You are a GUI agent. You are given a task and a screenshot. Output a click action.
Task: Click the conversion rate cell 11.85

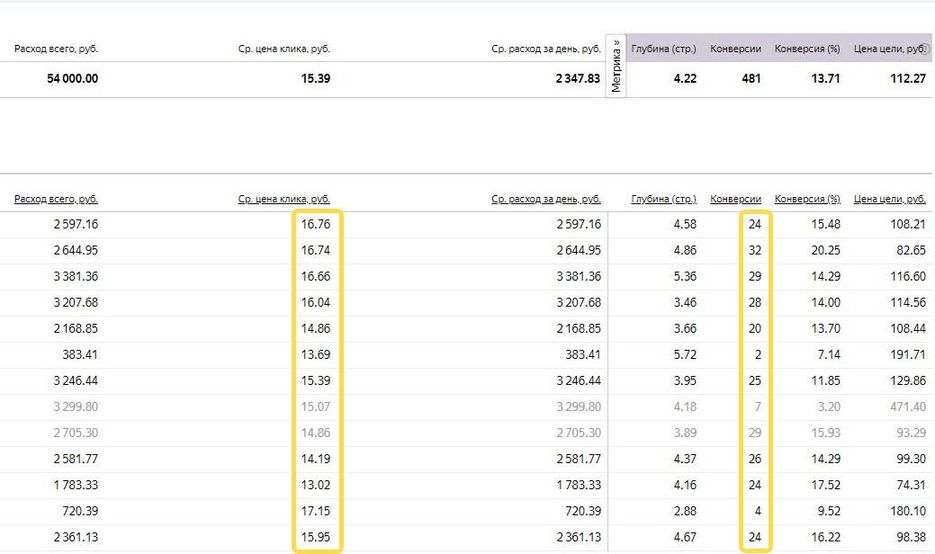coord(825,380)
